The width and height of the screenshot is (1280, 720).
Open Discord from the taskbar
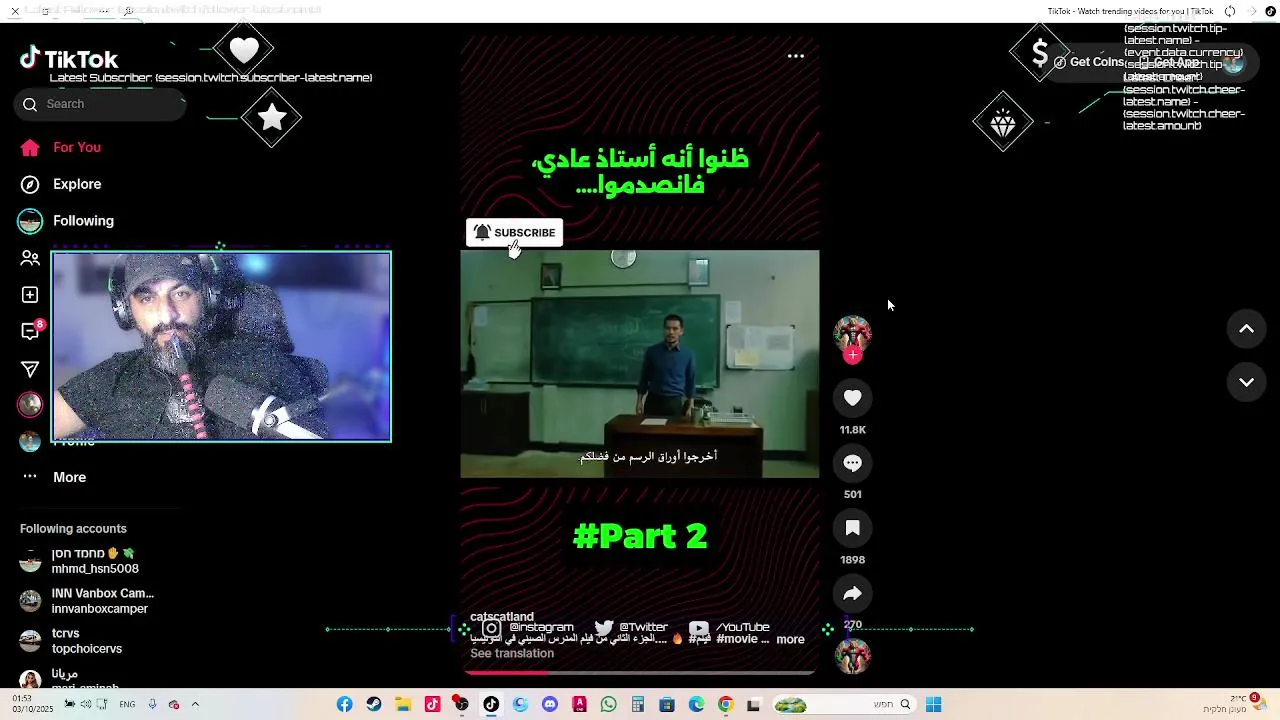[550, 705]
